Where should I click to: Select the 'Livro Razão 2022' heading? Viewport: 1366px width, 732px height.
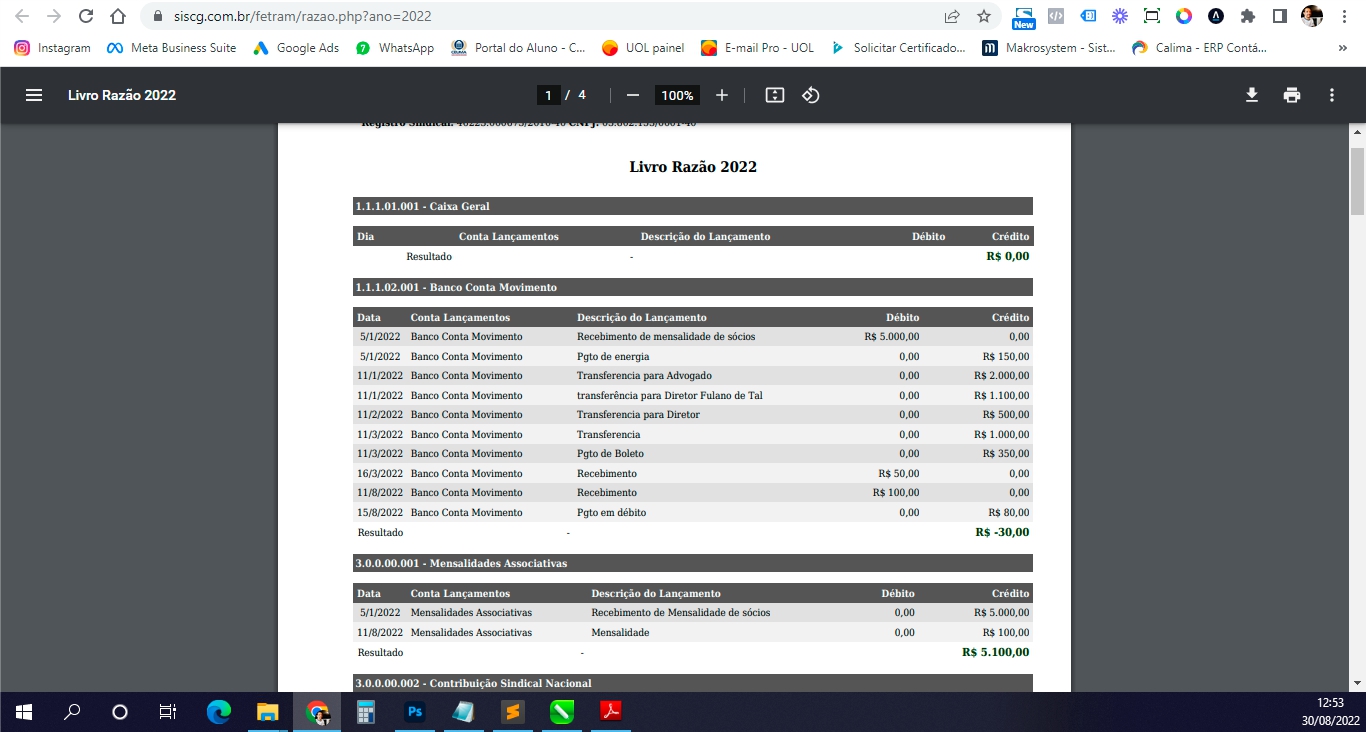click(x=693, y=167)
